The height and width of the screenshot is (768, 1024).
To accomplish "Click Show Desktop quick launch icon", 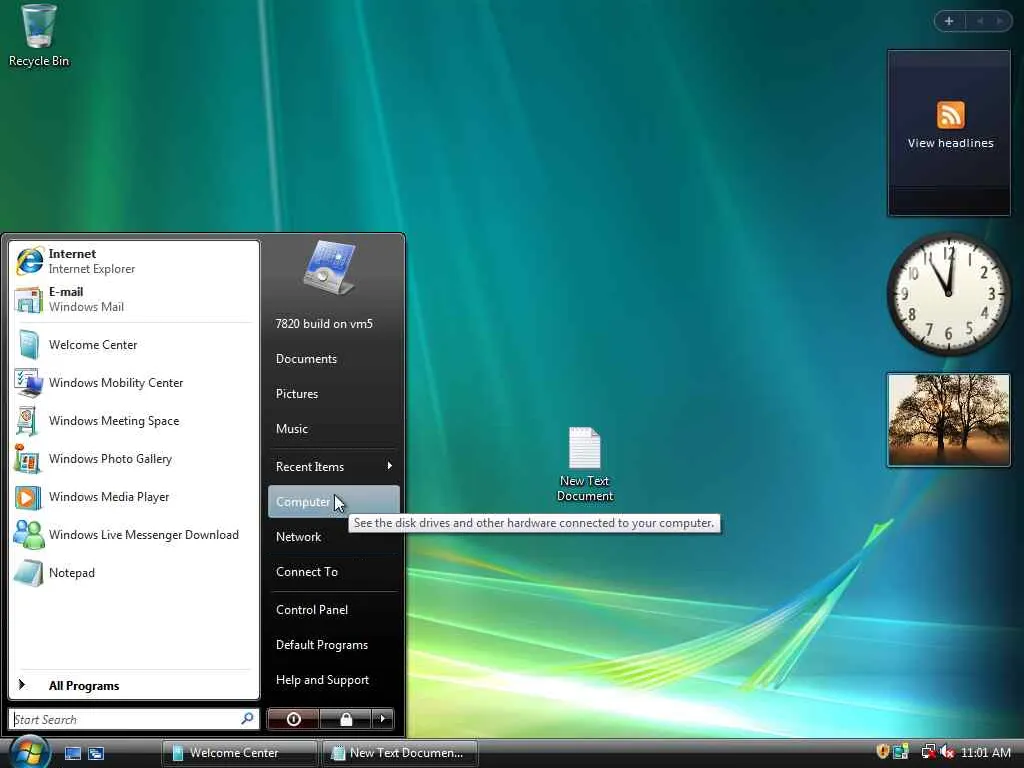I will pyautogui.click(x=72, y=754).
